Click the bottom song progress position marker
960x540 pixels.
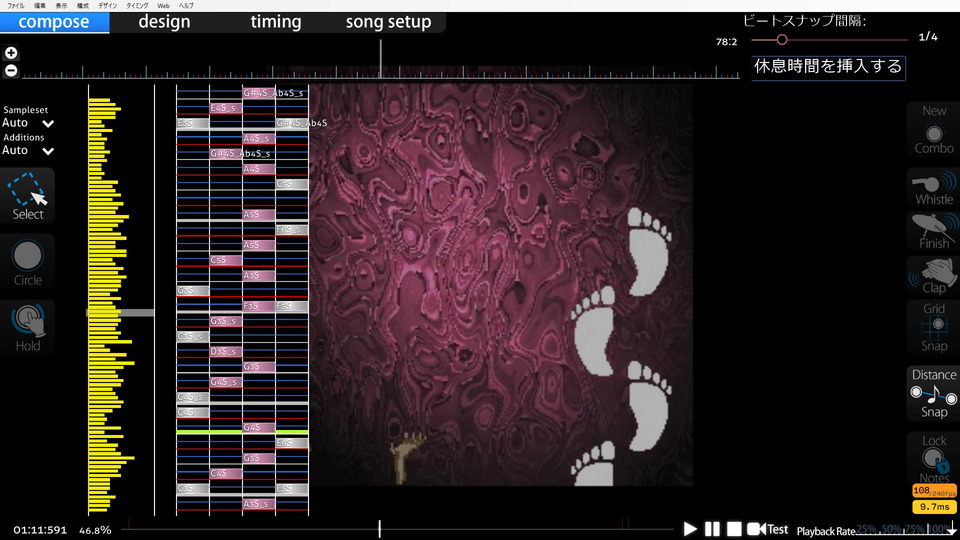click(380, 529)
